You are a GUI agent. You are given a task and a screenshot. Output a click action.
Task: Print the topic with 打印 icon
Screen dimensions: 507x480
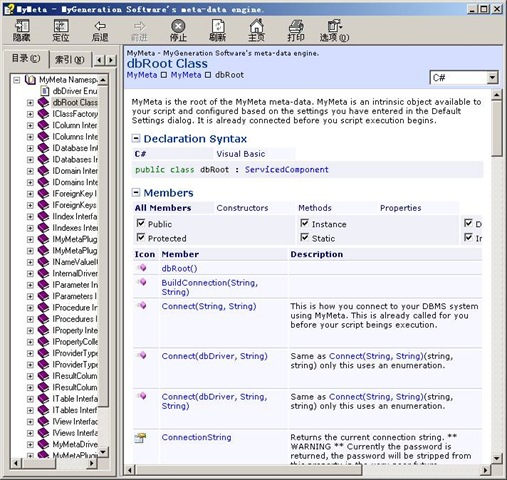(x=296, y=26)
